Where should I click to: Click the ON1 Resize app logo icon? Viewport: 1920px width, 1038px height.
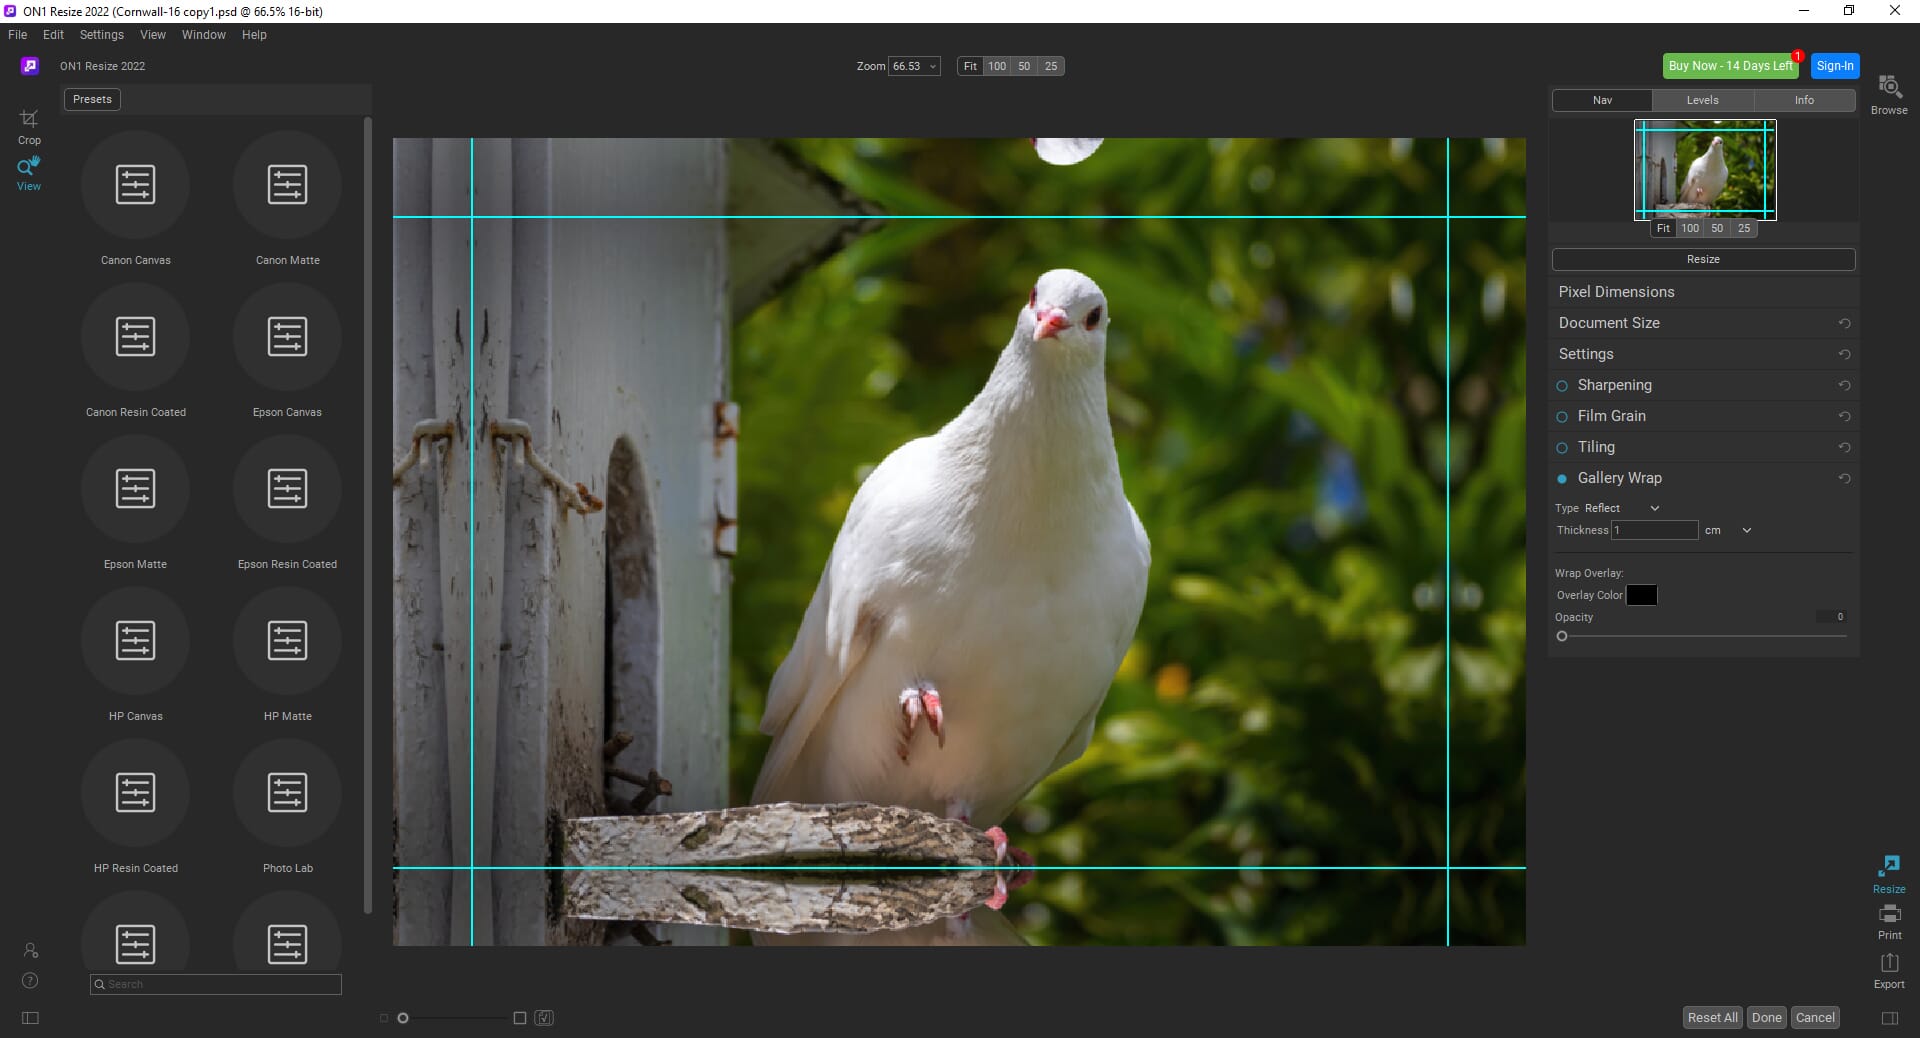[30, 66]
